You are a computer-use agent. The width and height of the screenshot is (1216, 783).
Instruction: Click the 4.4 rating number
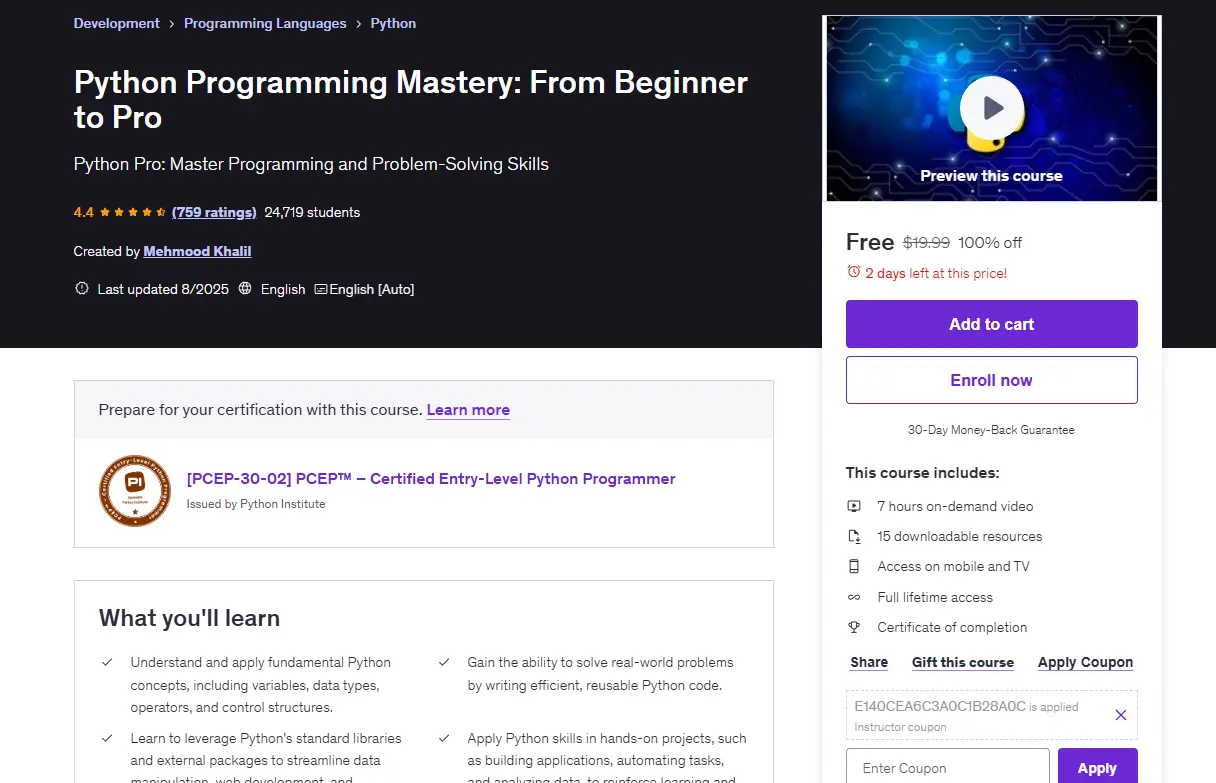84,212
